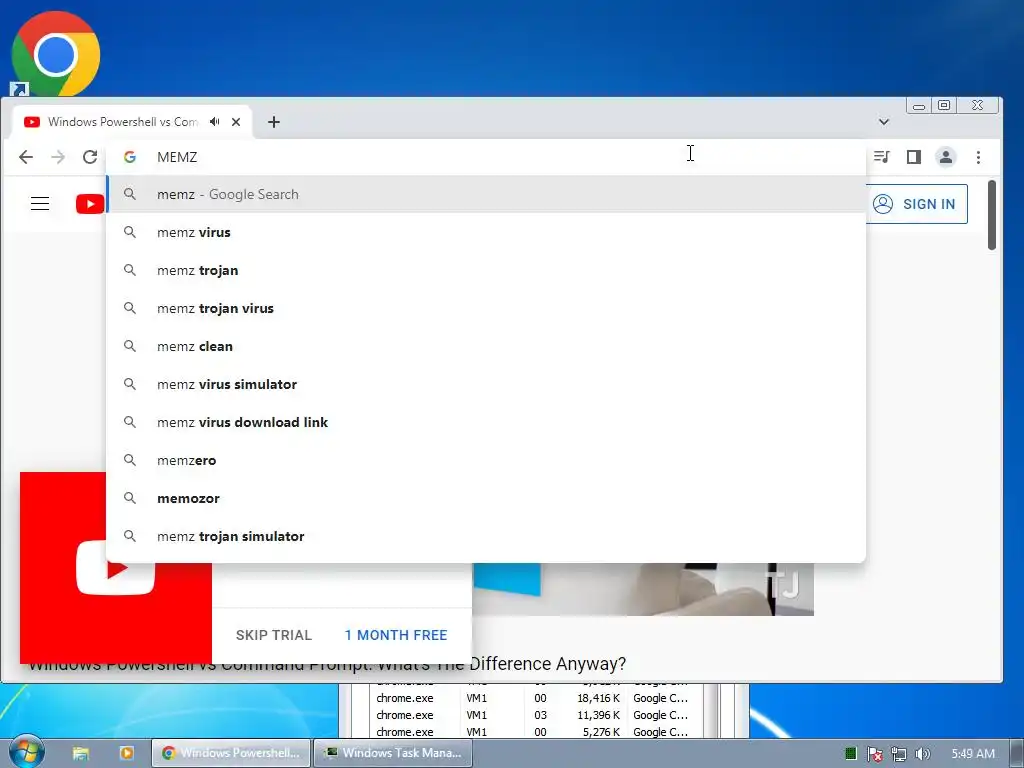Select 'memozor' suggestion
Viewport: 1024px width, 768px height.
pos(486,498)
